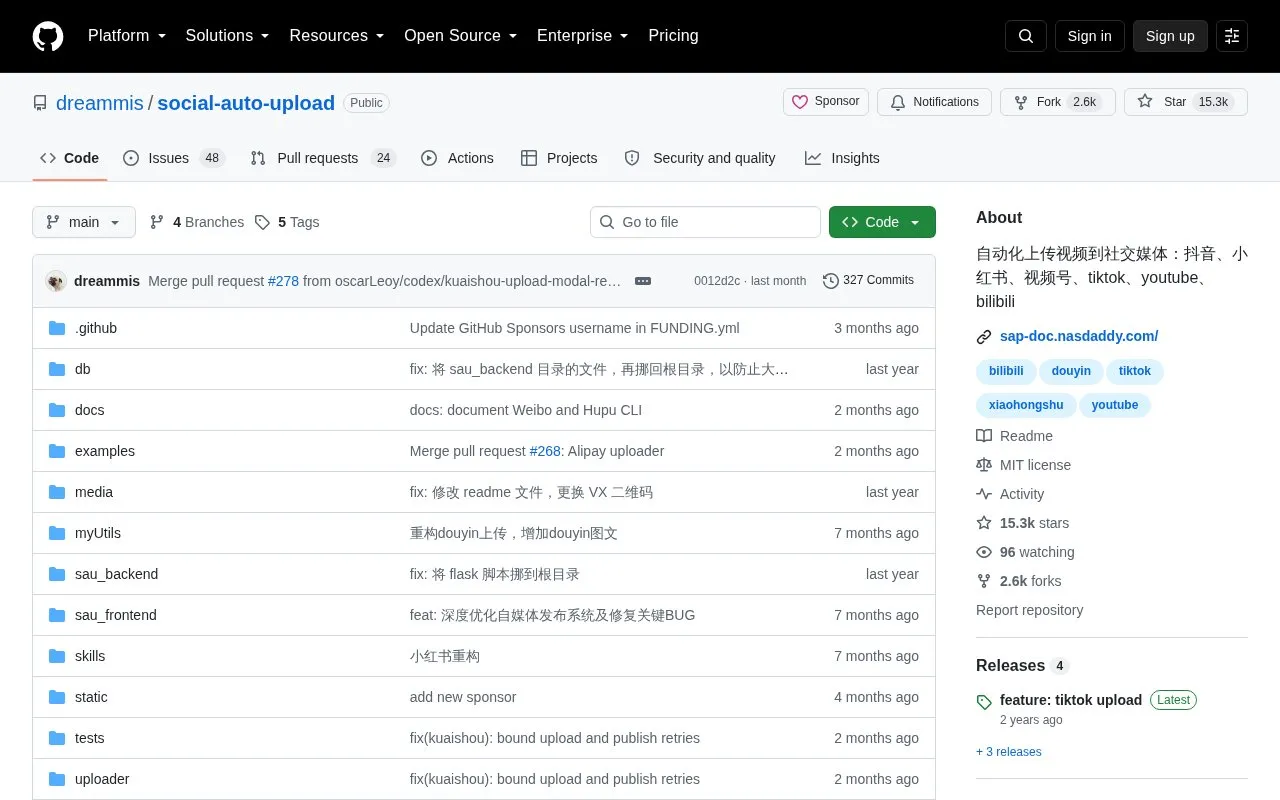Open the main branch selector dropdown
The height and width of the screenshot is (800, 1280).
(84, 222)
